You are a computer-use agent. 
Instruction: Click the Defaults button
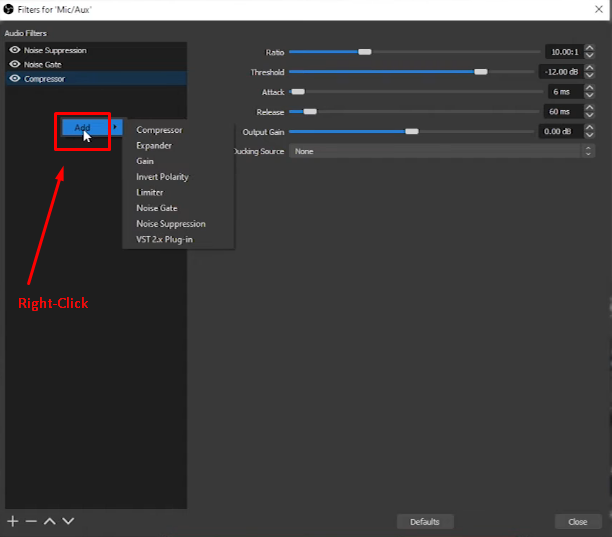pyautogui.click(x=425, y=522)
